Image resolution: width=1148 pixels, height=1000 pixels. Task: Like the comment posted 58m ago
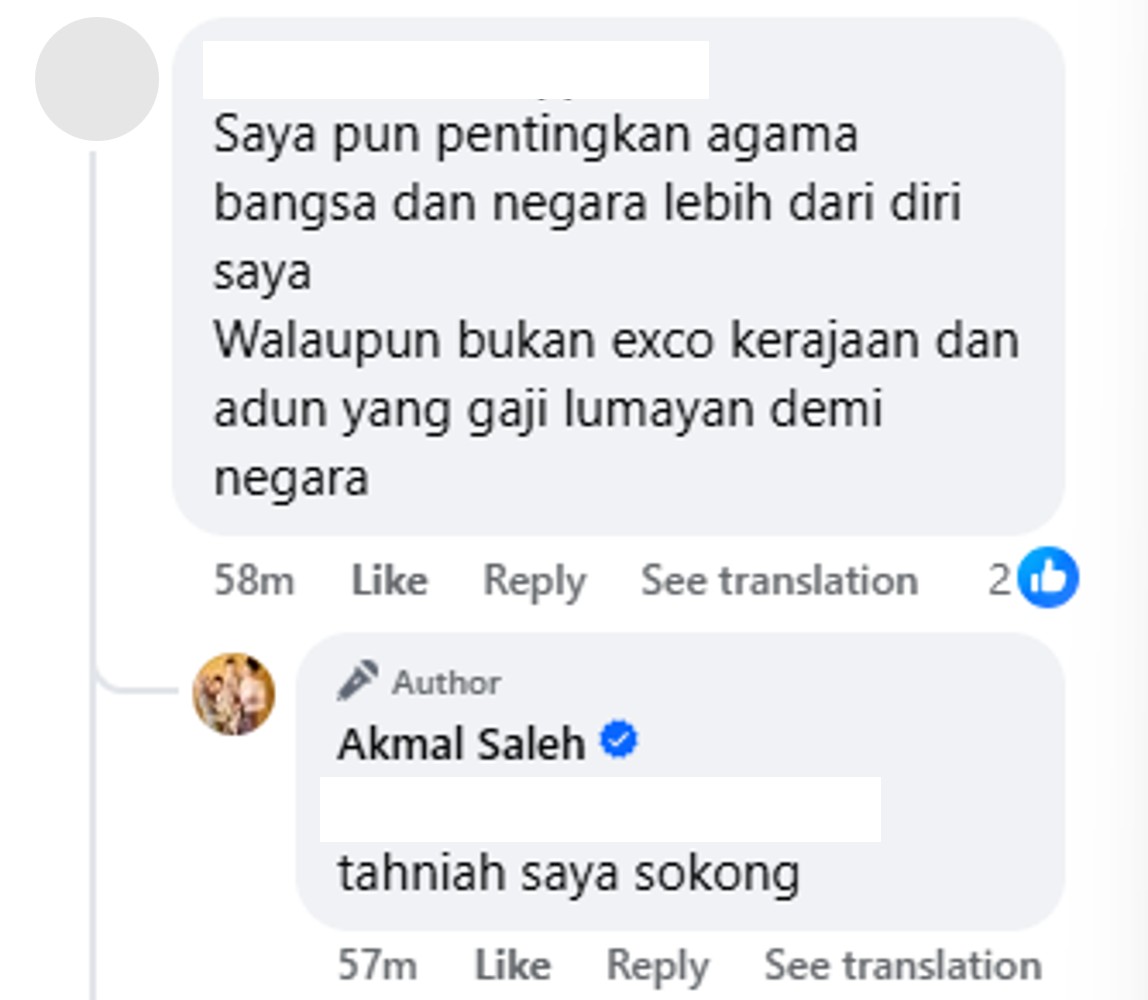pyautogui.click(x=390, y=581)
